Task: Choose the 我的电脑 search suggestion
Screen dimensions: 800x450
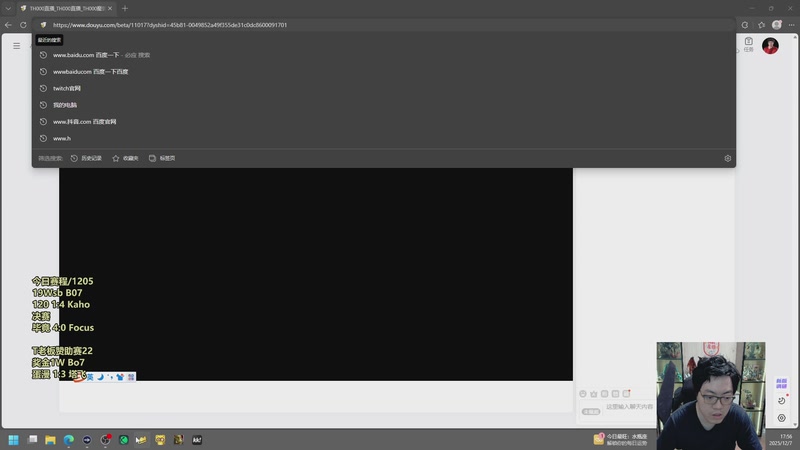Action: [384, 105]
